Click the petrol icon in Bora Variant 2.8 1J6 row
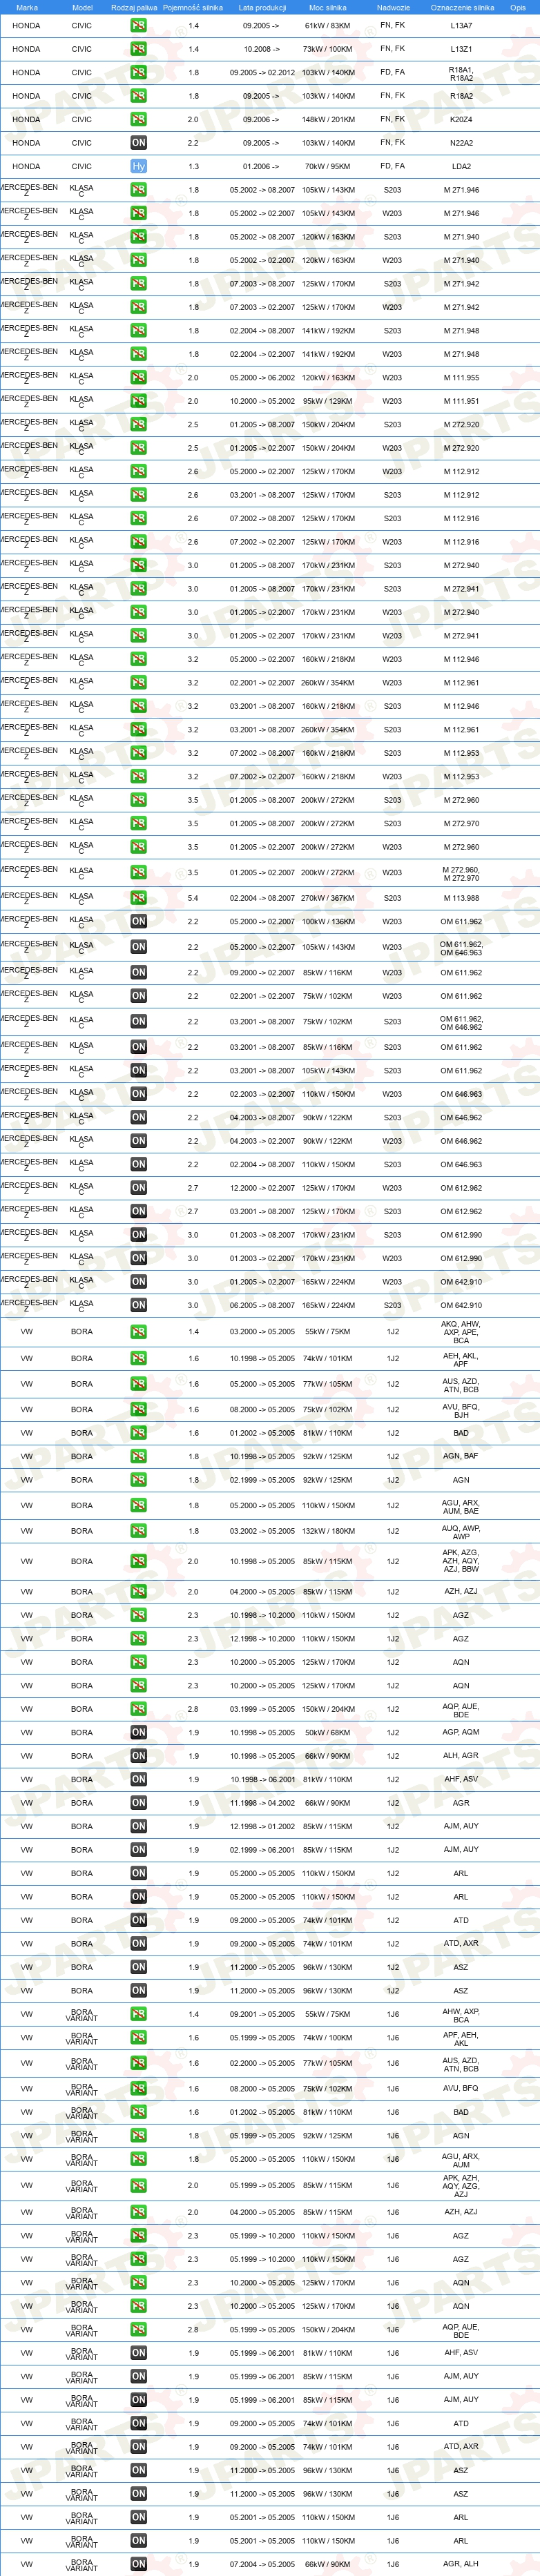The height and width of the screenshot is (2576, 540). coord(139,2330)
